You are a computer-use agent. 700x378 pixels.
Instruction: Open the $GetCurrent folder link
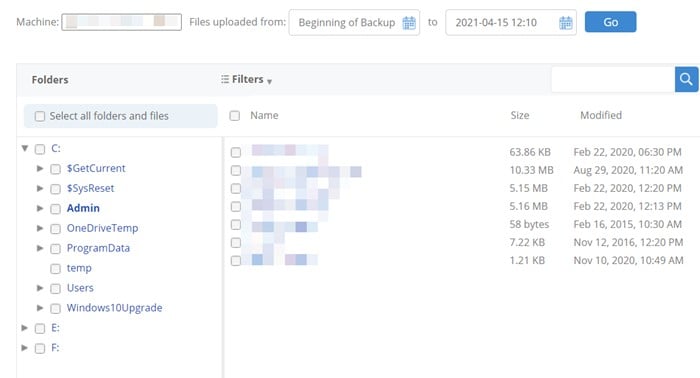point(96,168)
